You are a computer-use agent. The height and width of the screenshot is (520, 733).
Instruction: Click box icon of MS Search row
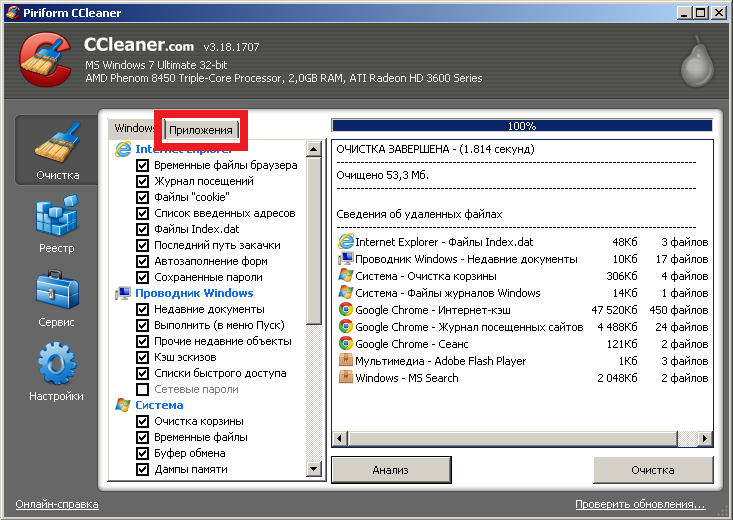[x=345, y=377]
